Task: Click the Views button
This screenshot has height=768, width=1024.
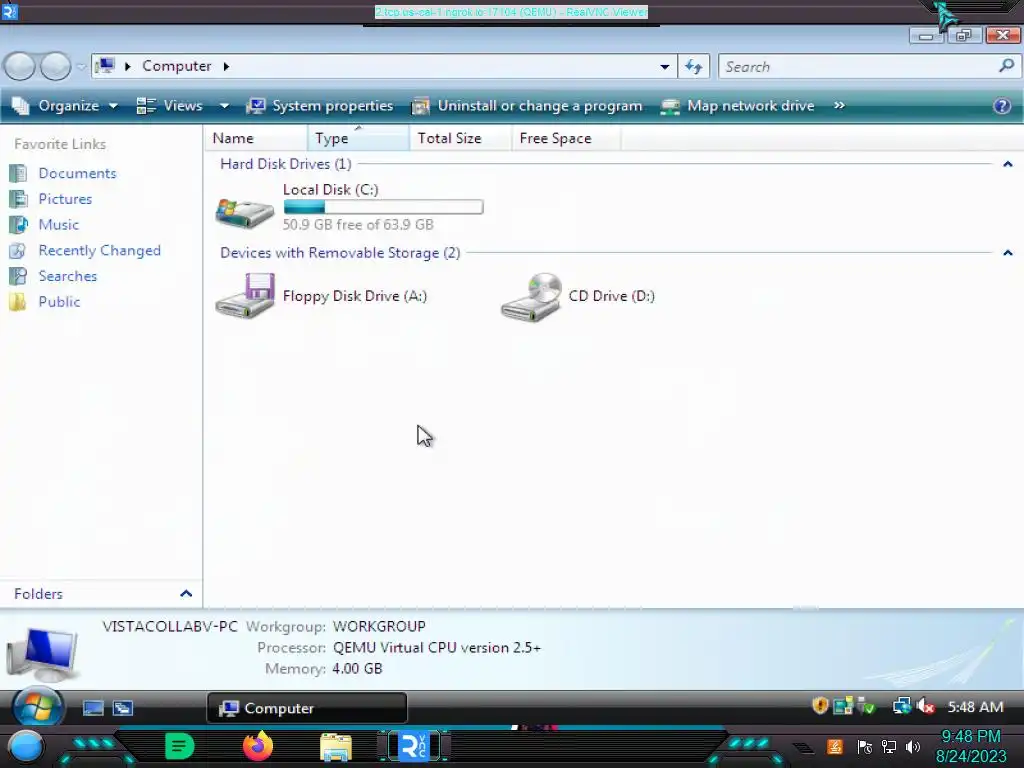Action: click(x=170, y=106)
